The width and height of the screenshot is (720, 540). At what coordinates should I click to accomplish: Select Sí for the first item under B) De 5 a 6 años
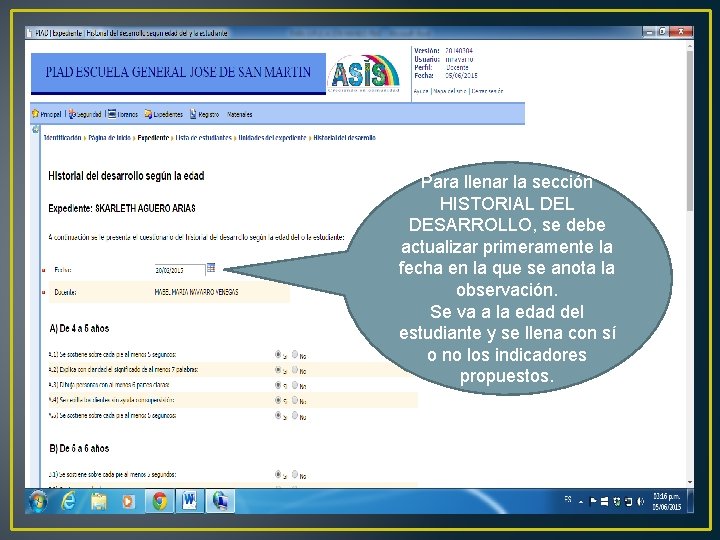tap(278, 474)
